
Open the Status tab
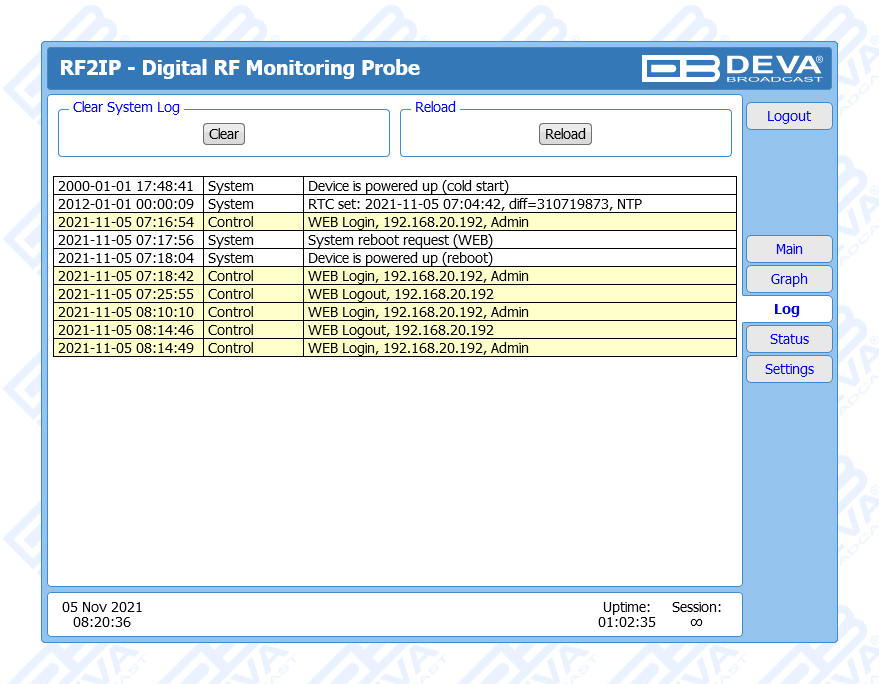(788, 339)
